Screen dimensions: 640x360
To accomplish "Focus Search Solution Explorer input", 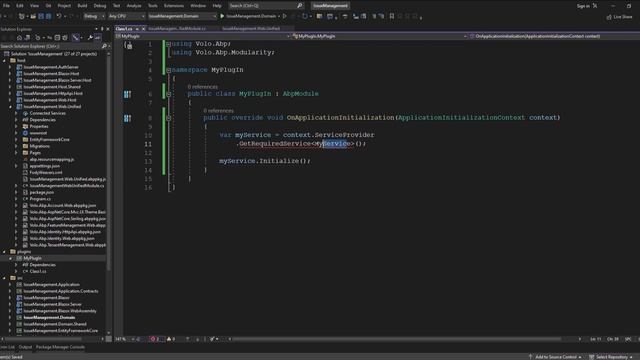I will (50, 46).
